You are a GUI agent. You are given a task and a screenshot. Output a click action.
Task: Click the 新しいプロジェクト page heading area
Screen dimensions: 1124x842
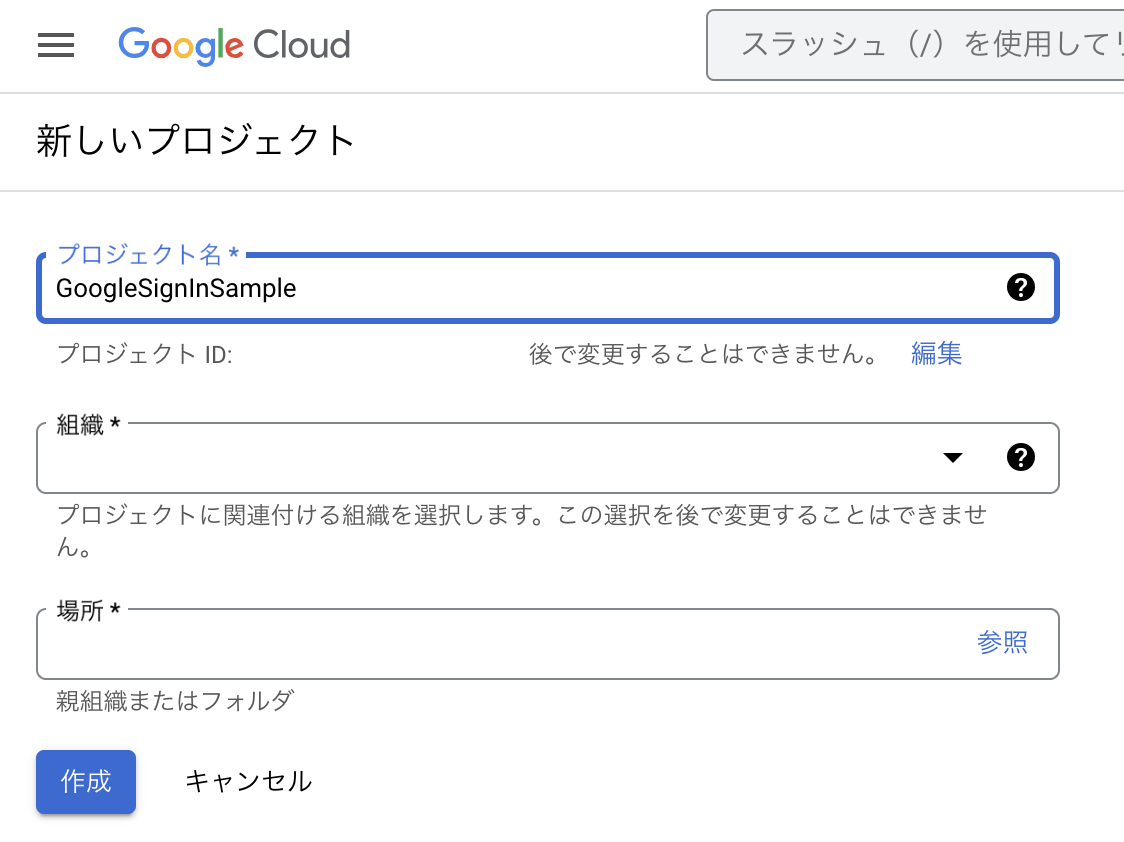[196, 142]
